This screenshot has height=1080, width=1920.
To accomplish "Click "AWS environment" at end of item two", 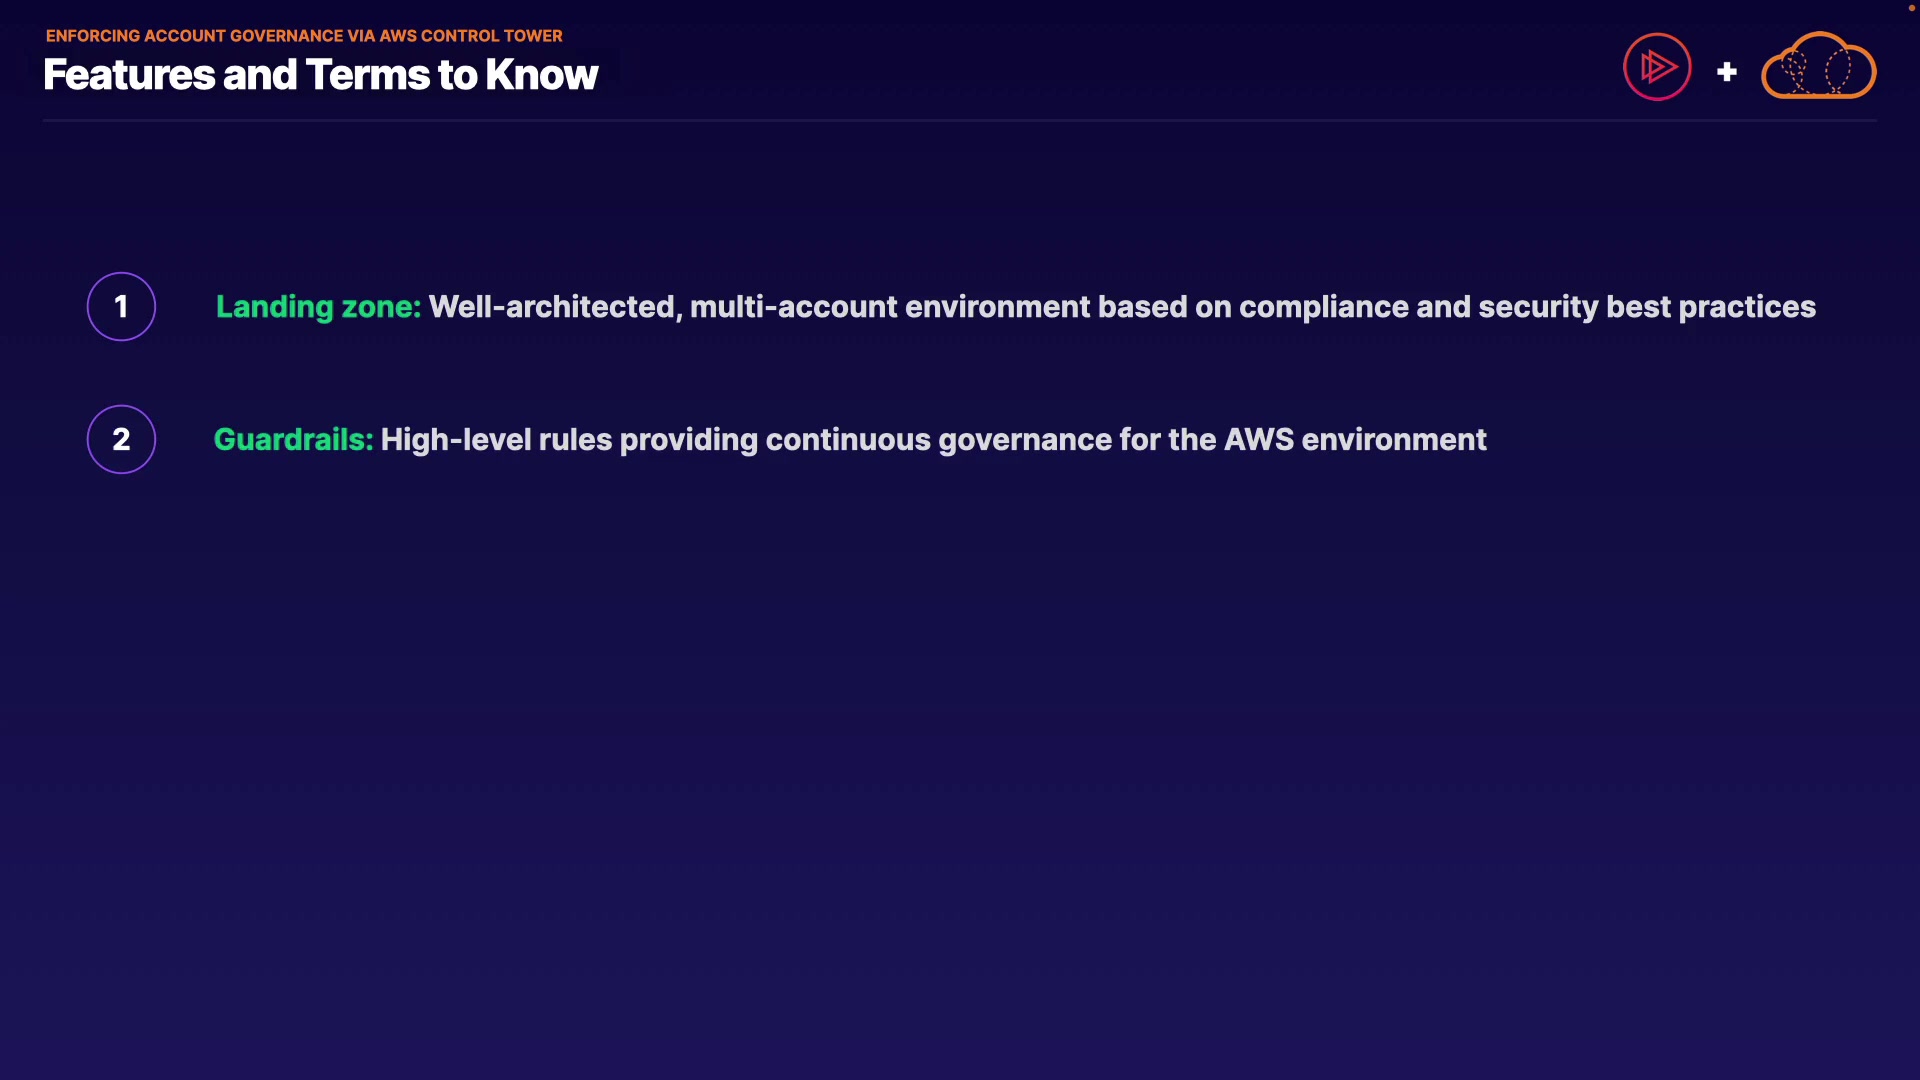I will (1355, 440).
